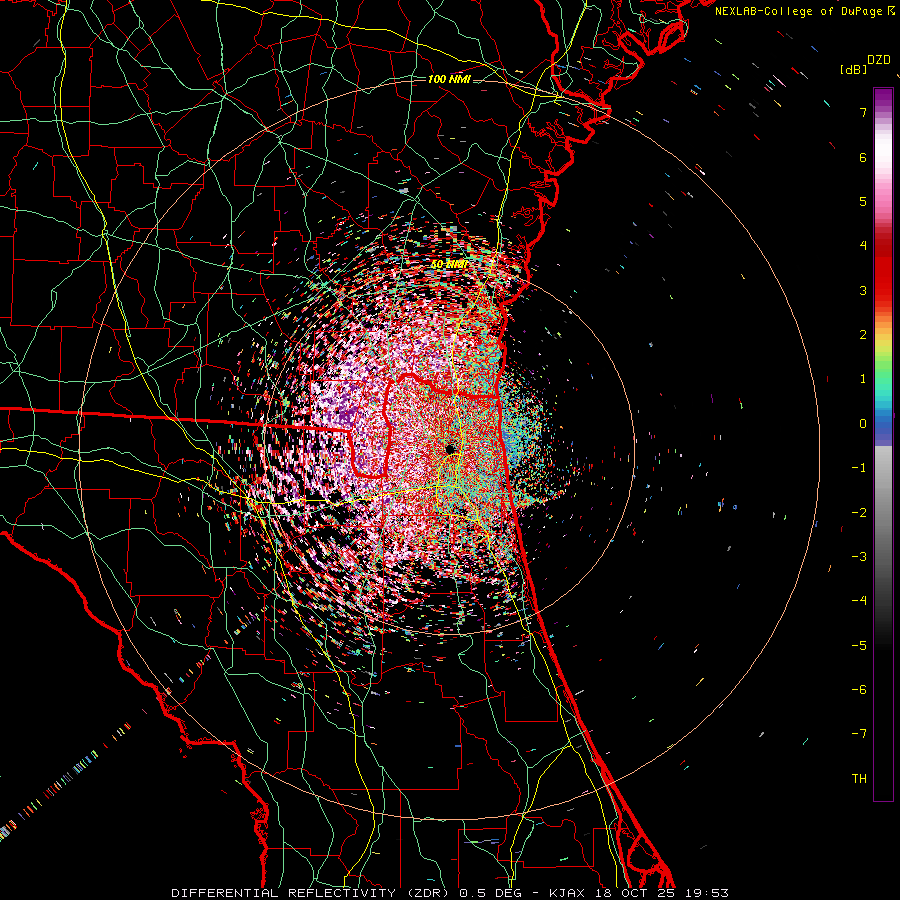Click the 1 dB tick label on scale
Image resolution: width=900 pixels, height=900 pixels.
[x=863, y=379]
